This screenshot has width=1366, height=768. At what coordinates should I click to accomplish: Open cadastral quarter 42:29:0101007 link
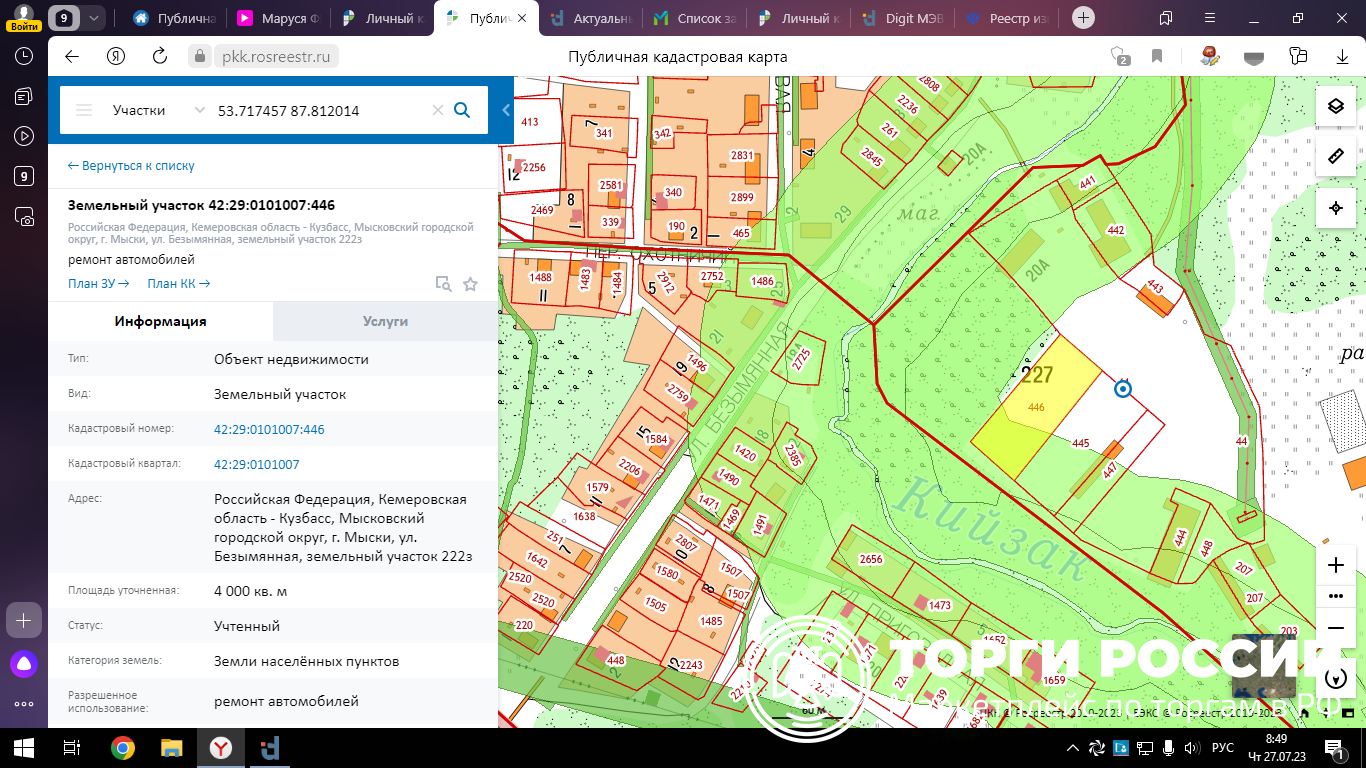(256, 464)
